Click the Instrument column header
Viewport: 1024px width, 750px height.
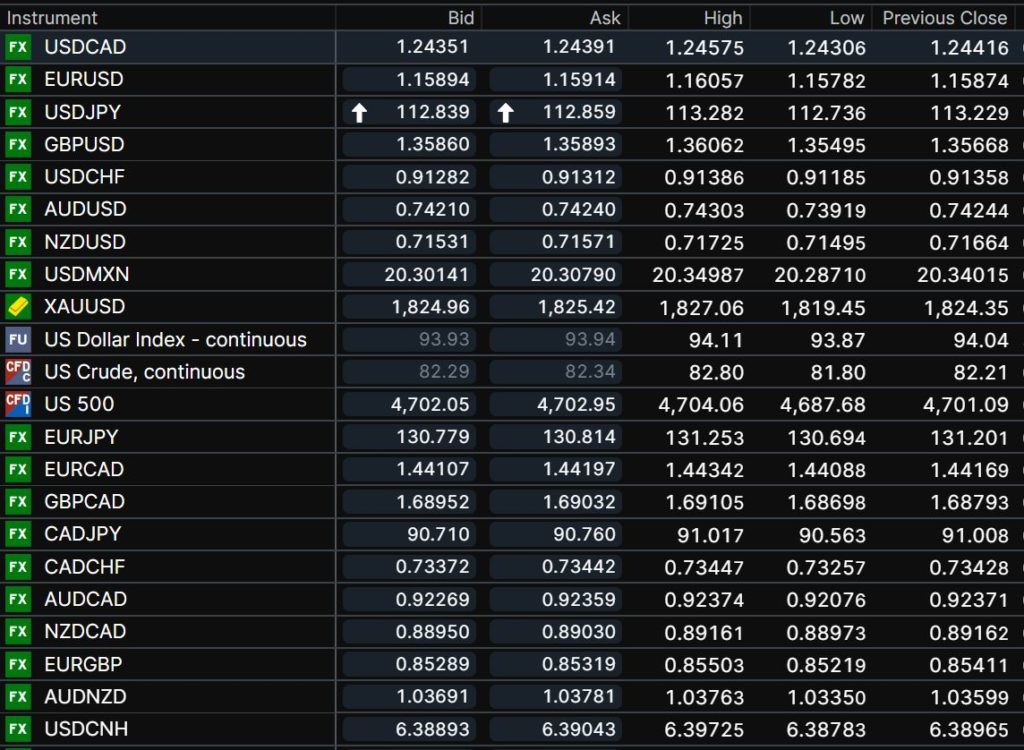pos(52,18)
